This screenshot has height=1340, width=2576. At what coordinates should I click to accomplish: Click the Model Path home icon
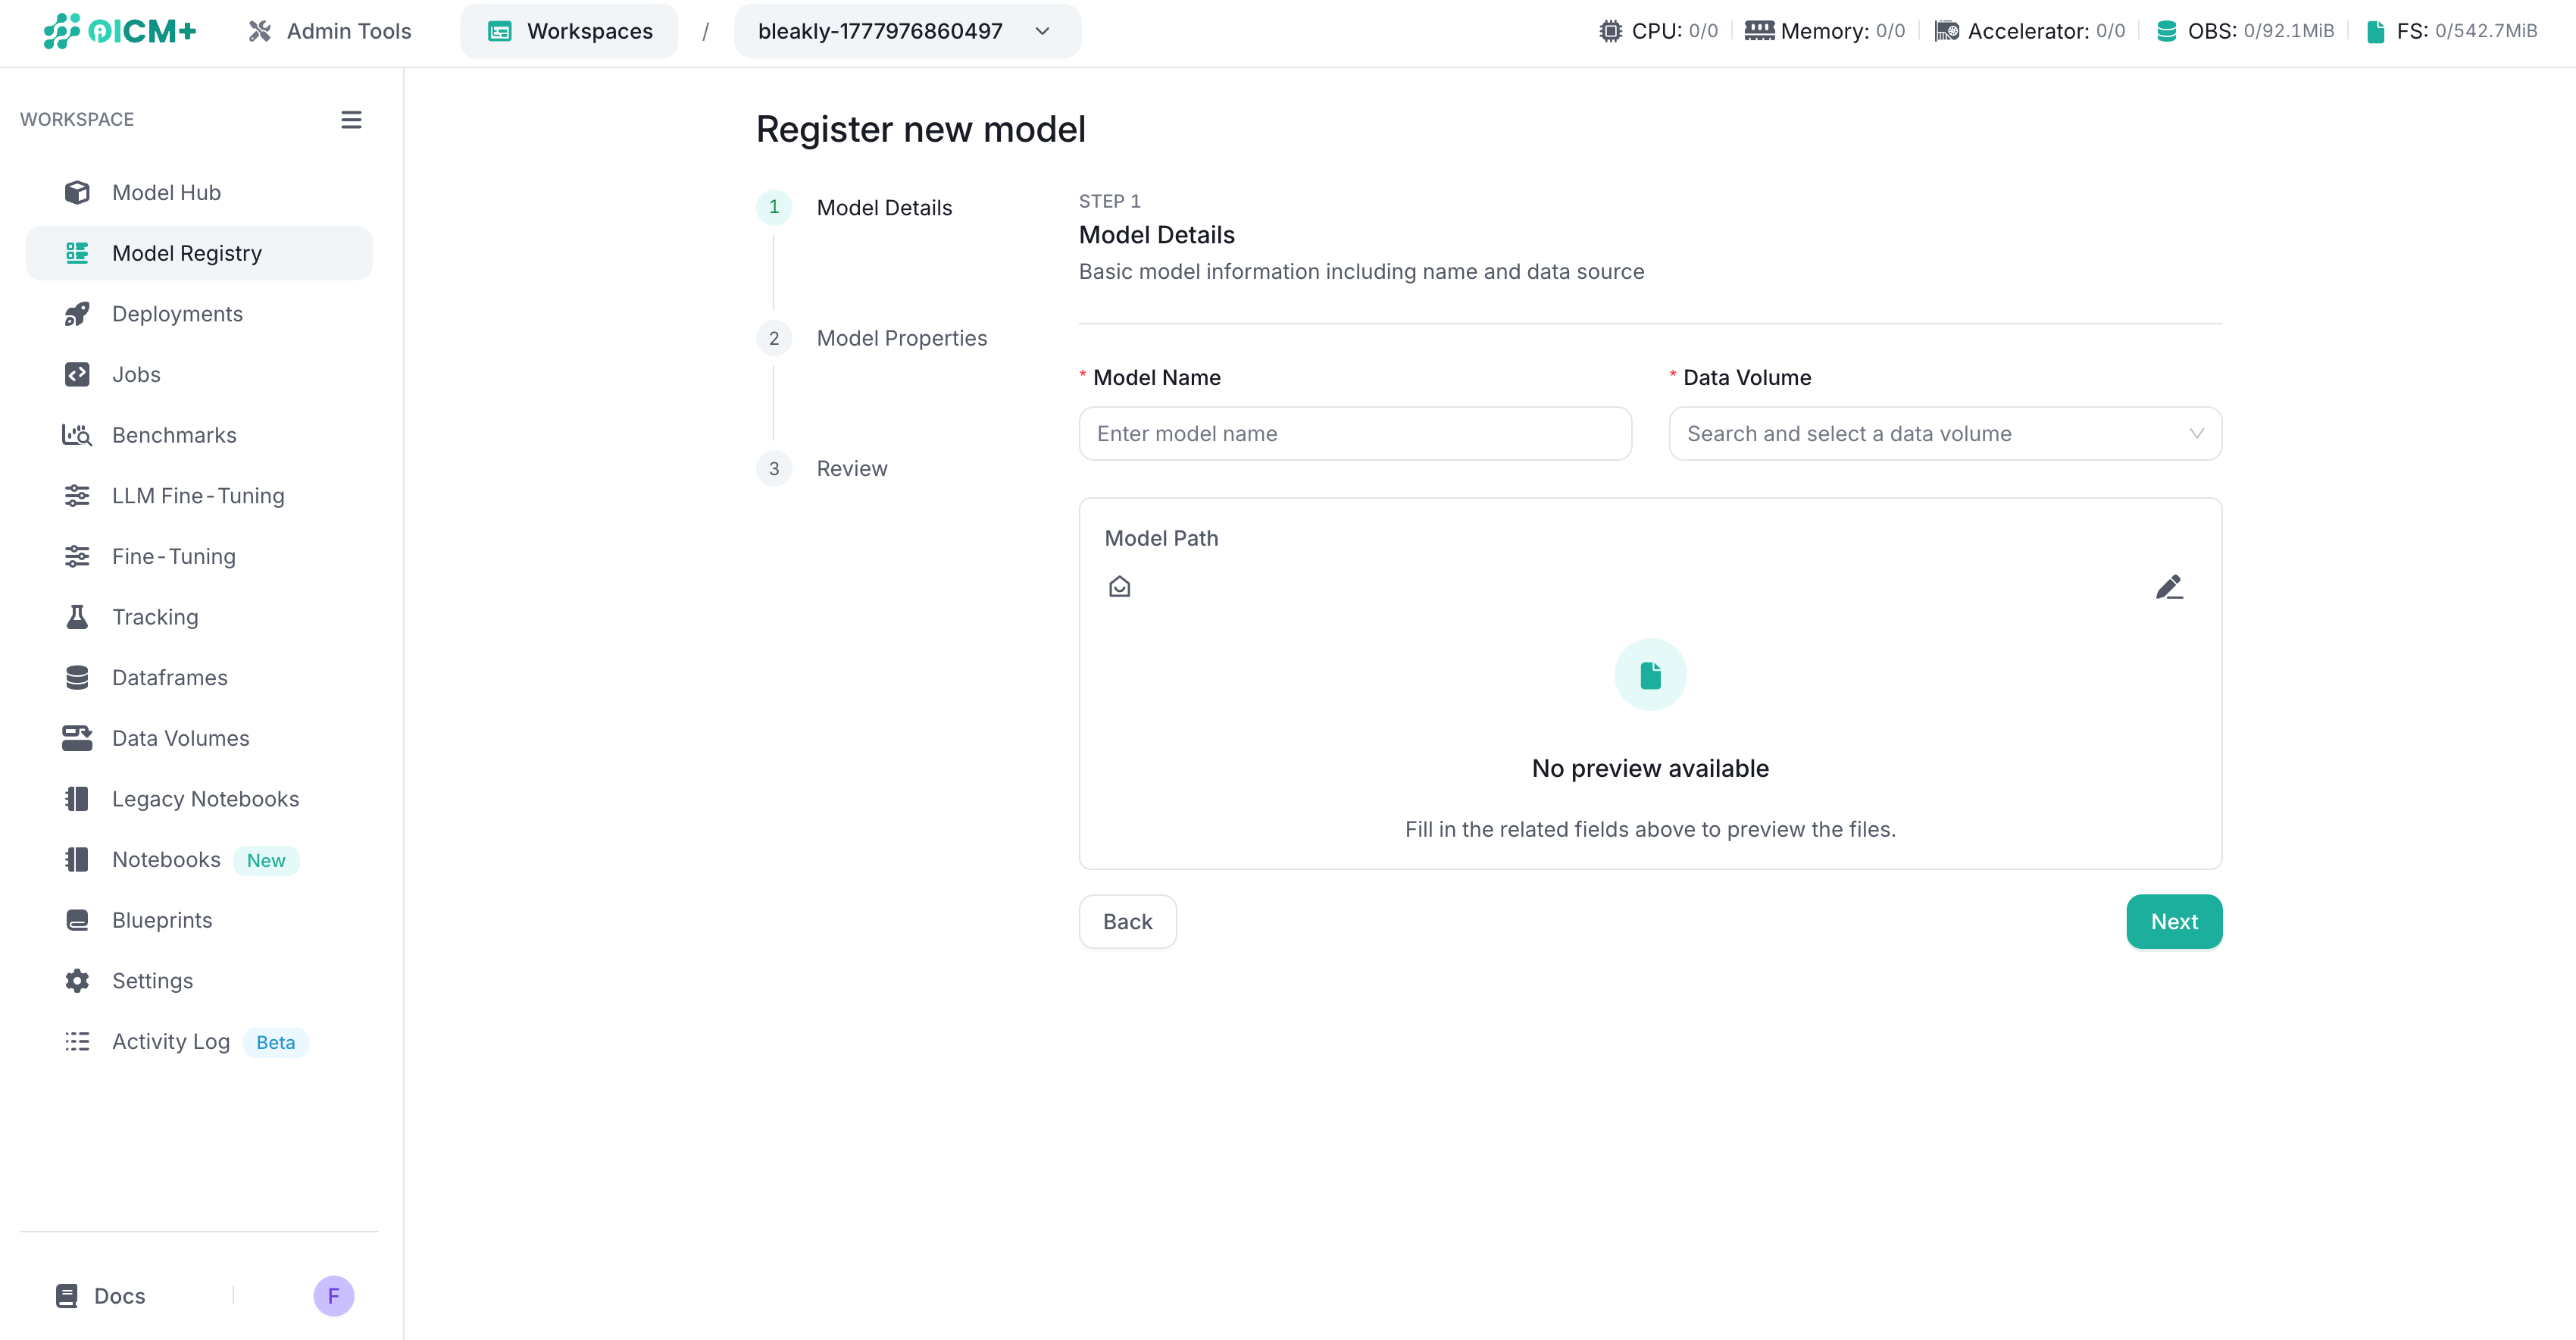point(1120,586)
